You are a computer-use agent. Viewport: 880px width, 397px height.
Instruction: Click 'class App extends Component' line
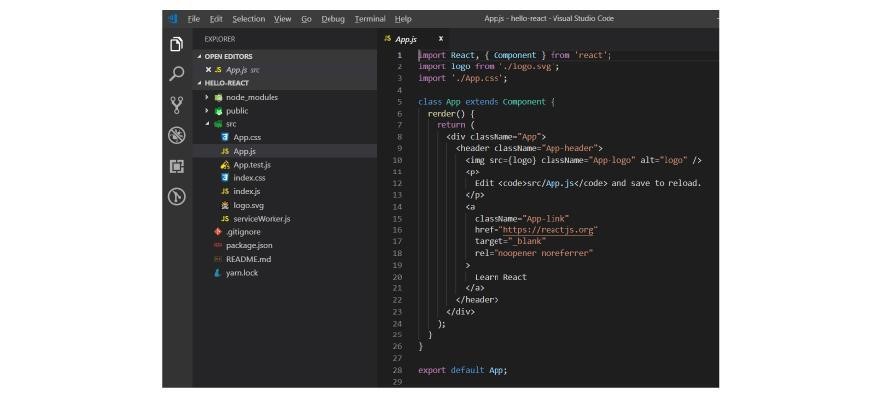click(x=487, y=102)
